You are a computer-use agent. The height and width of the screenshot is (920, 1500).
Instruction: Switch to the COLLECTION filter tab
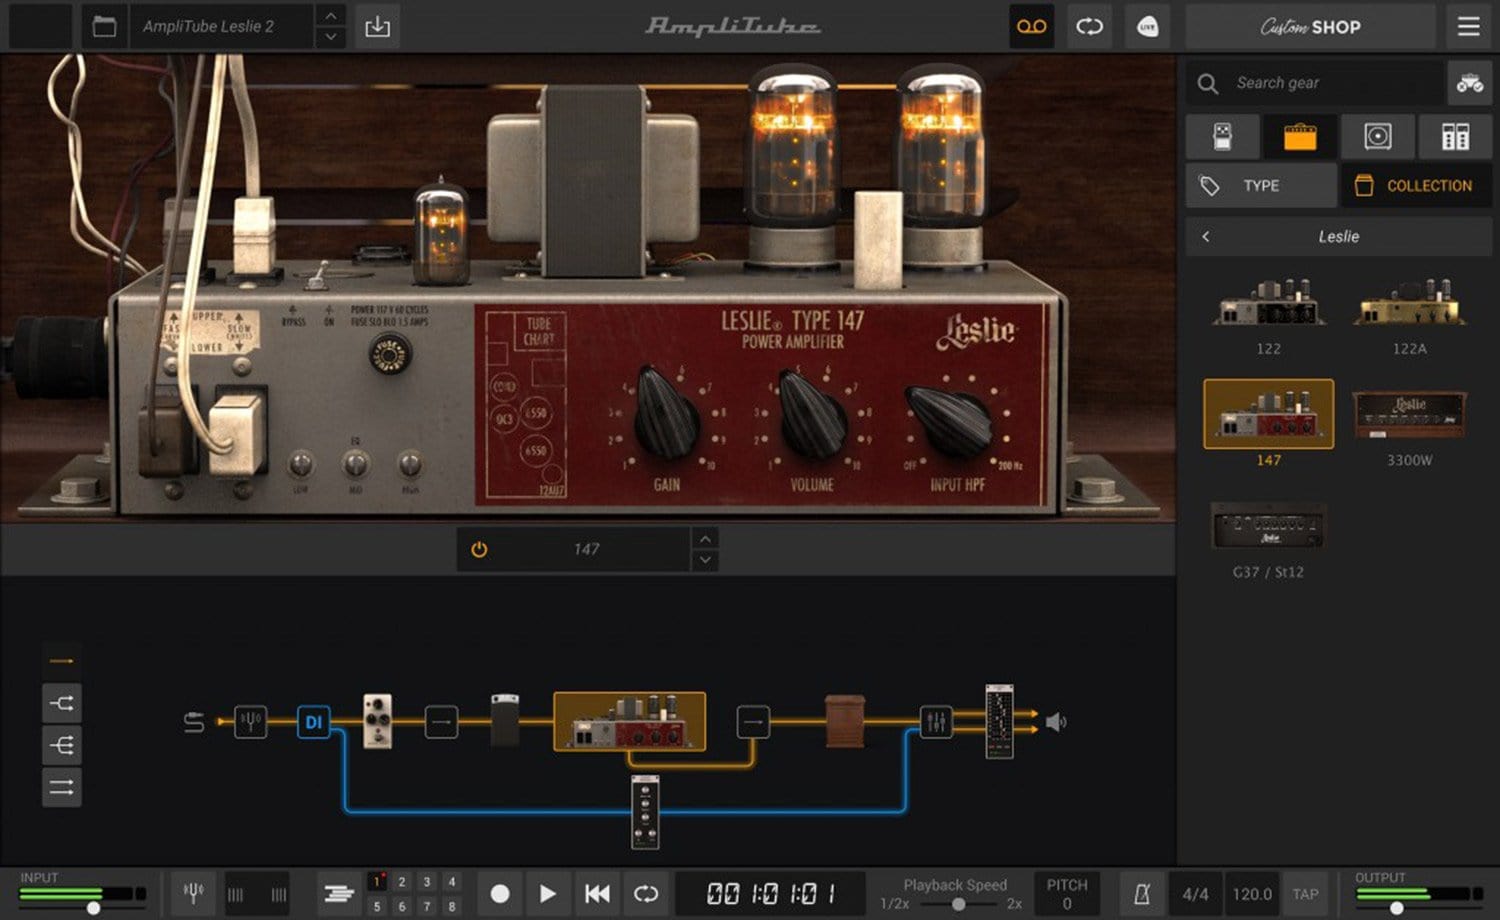point(1416,186)
